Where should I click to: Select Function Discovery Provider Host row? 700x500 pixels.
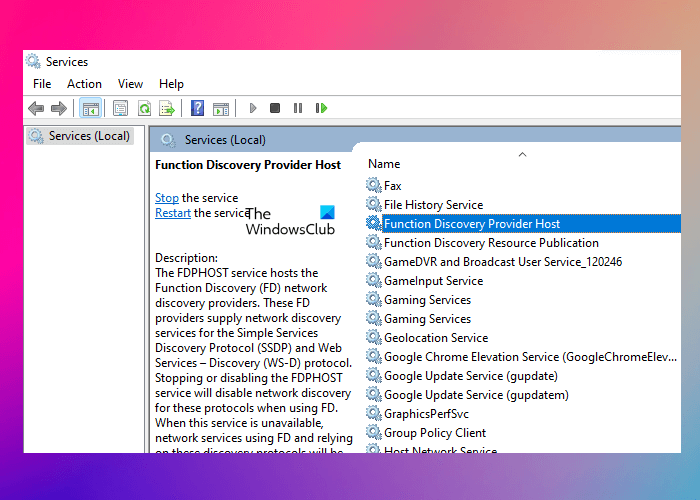point(523,224)
